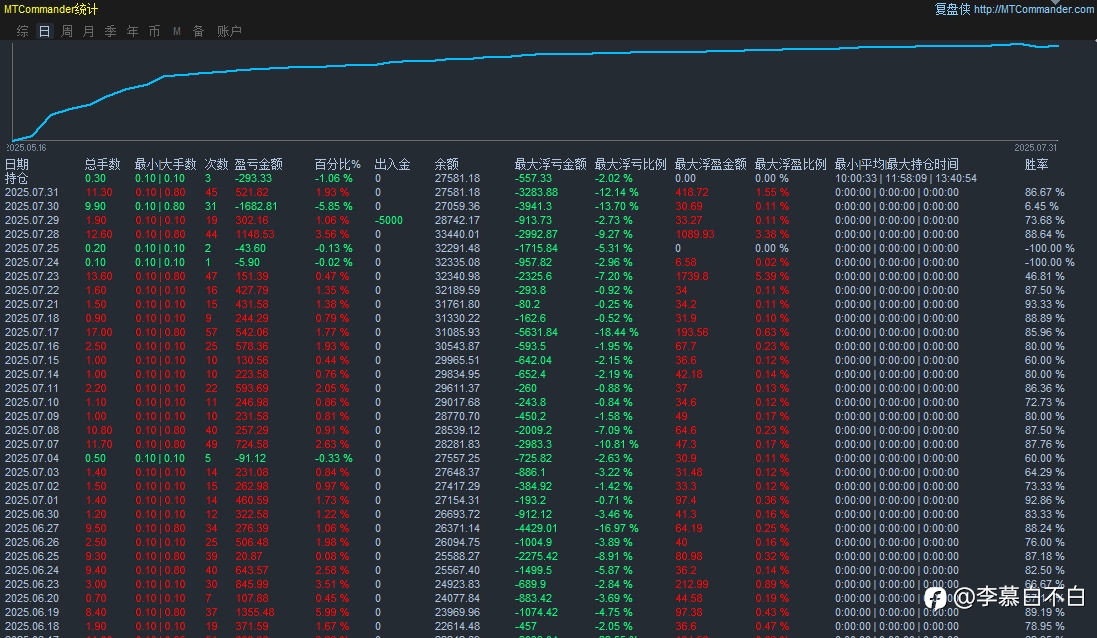
Task: Click the -16.97 % floating loss ratio
Action: coord(616,528)
